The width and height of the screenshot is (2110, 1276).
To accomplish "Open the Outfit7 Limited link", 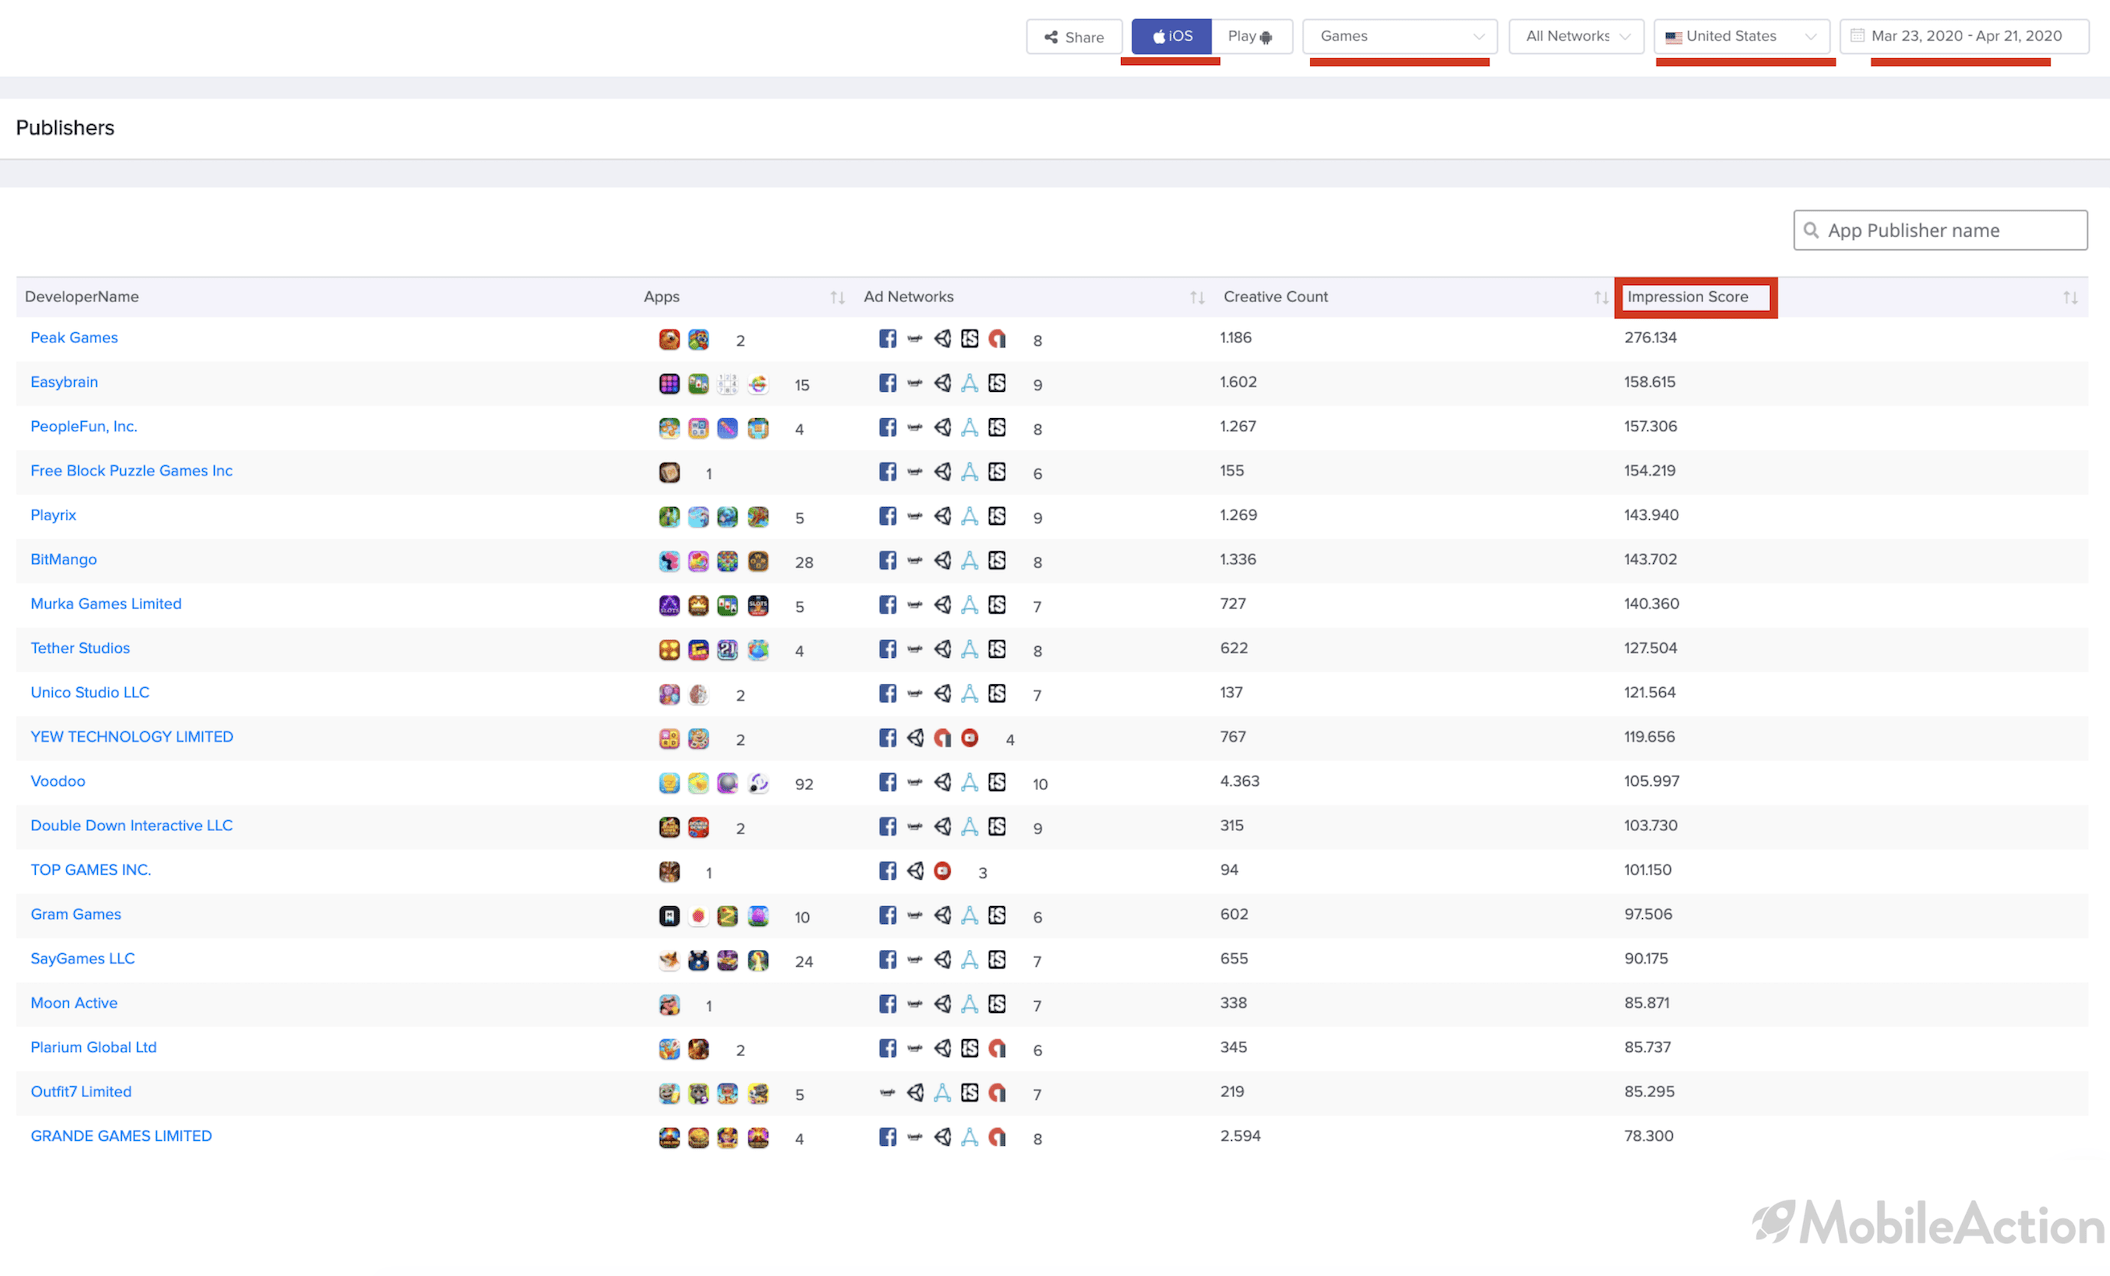I will pos(81,1091).
